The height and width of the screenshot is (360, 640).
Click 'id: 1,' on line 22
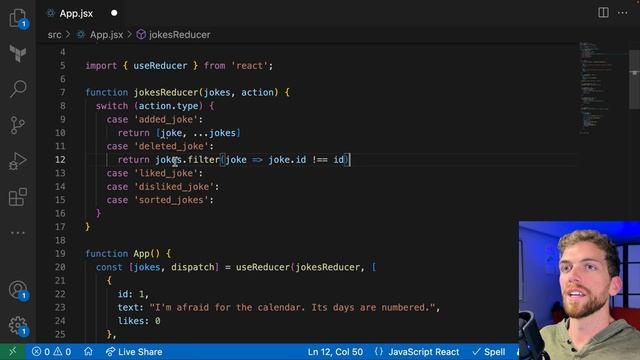pos(133,294)
